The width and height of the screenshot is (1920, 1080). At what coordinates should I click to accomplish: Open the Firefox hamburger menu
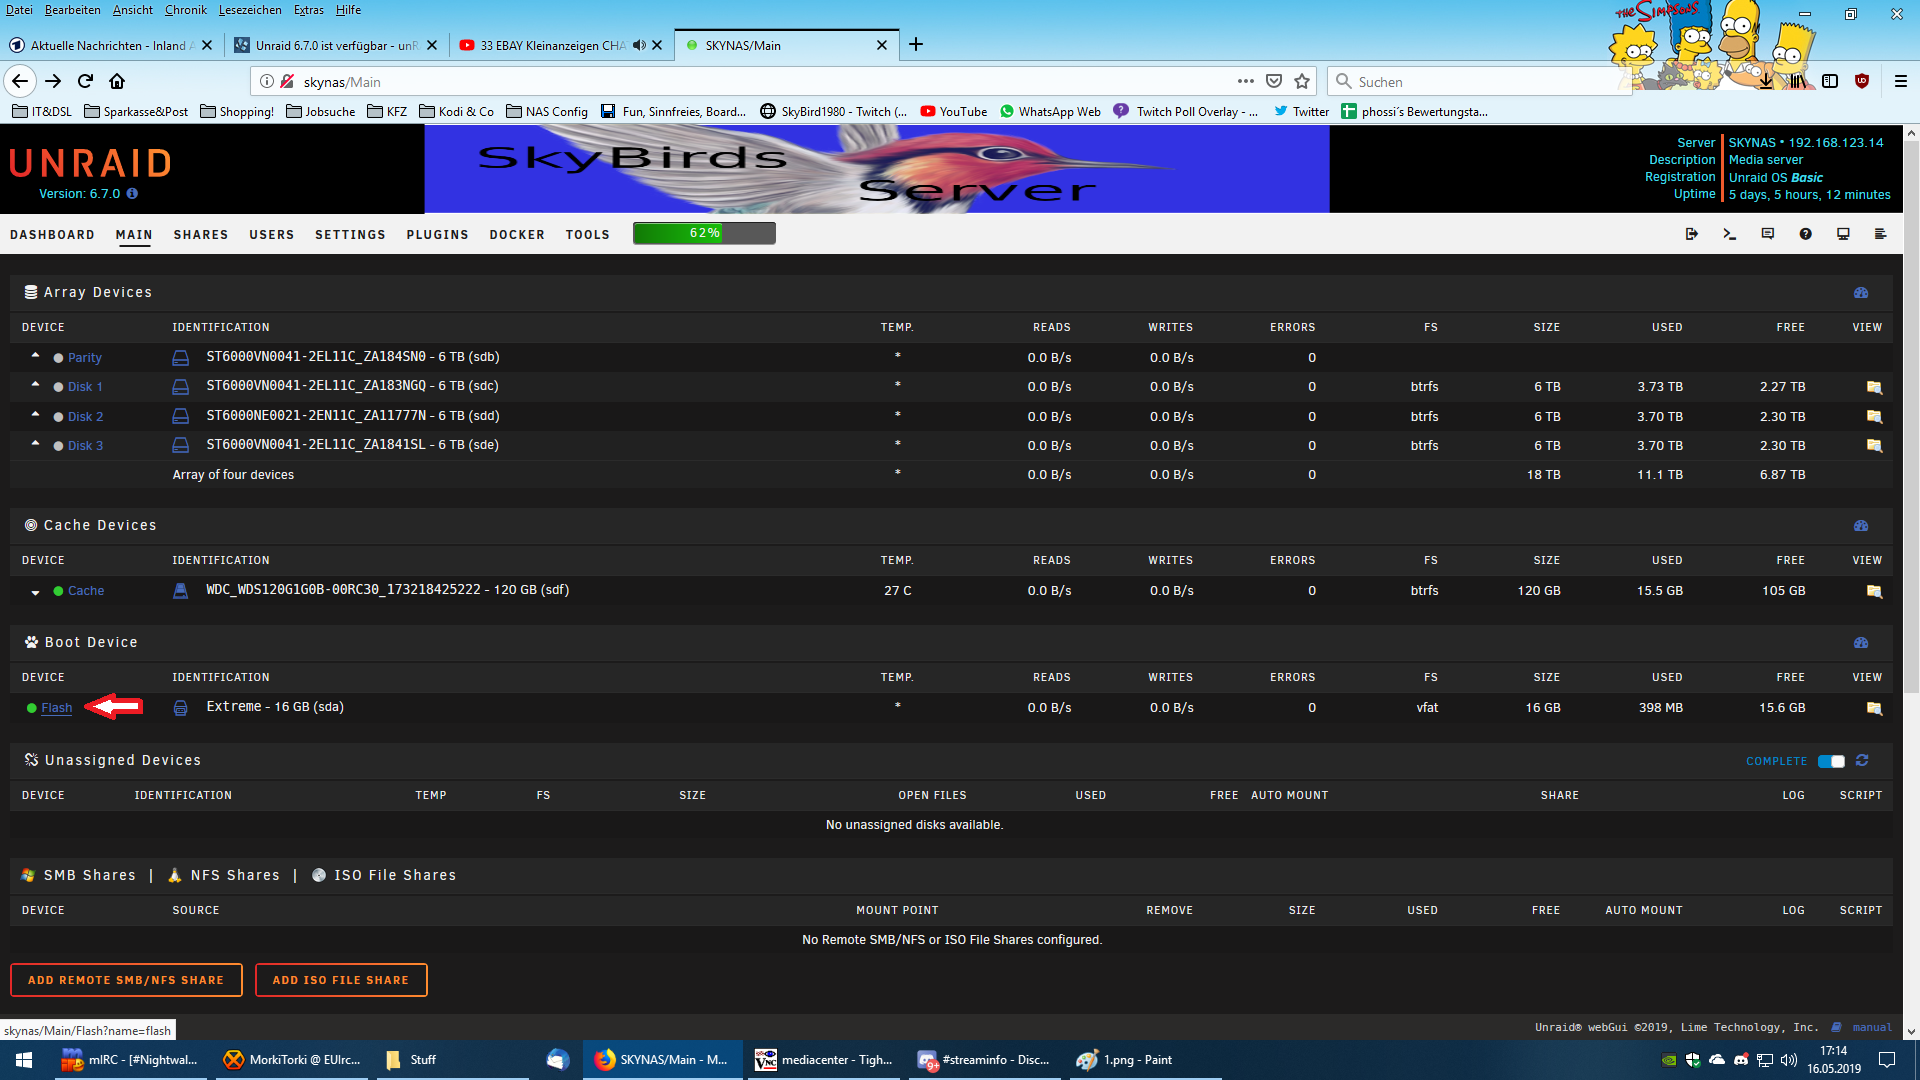point(1900,81)
